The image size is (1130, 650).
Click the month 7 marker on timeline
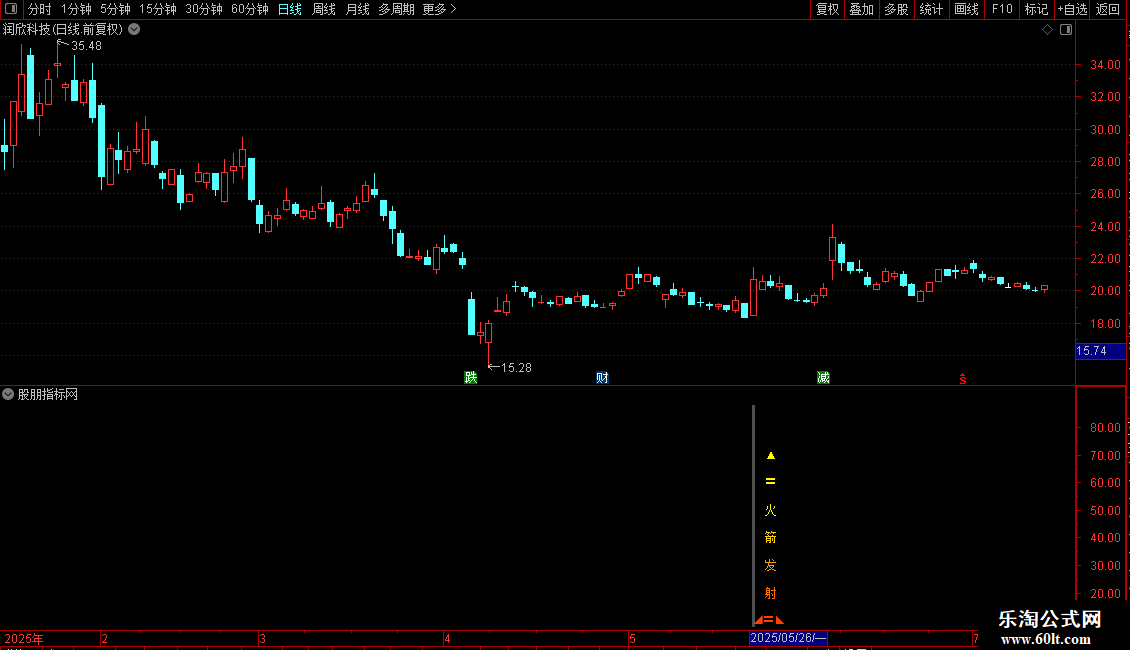[x=975, y=638]
